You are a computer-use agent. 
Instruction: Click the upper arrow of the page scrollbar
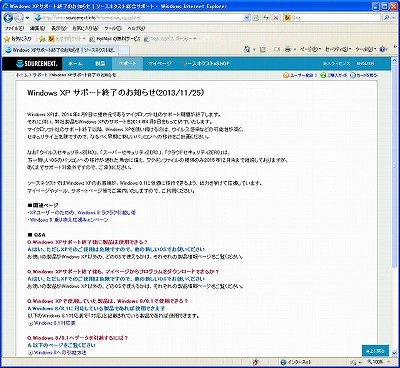[x=394, y=61]
